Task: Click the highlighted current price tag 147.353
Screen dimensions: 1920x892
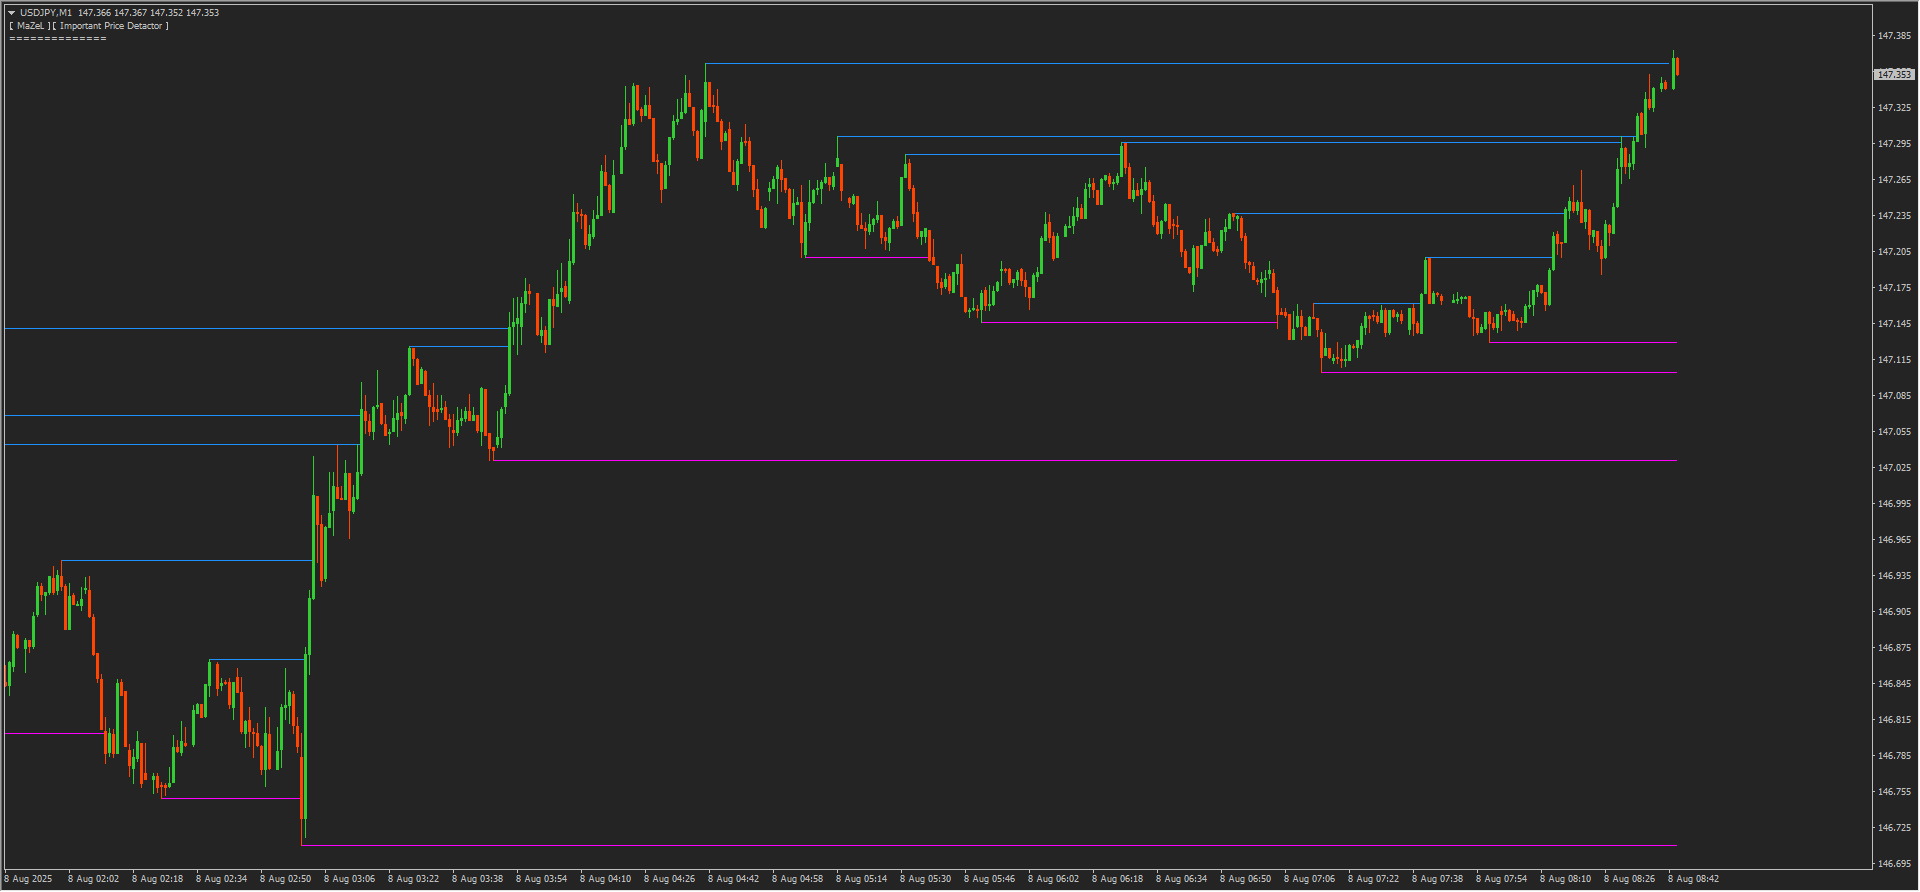Action: [x=1894, y=75]
